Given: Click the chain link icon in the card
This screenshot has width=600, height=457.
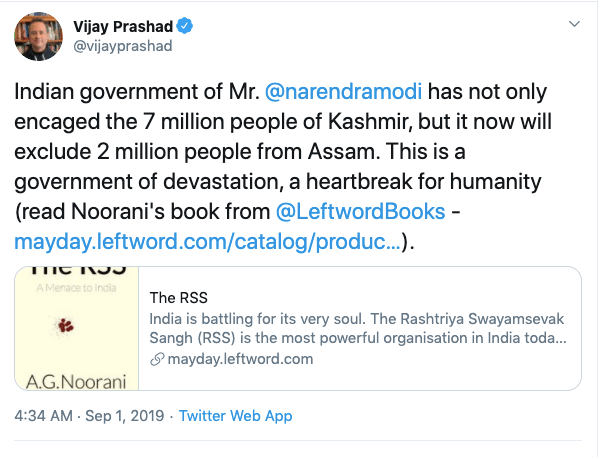Looking at the screenshot, I should pyautogui.click(x=156, y=359).
